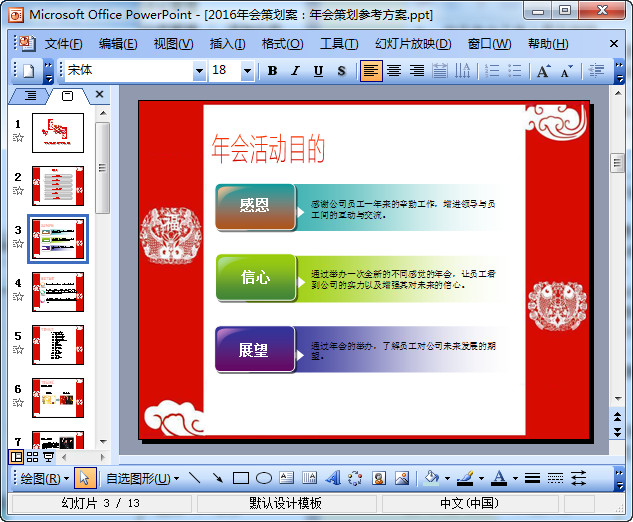Select the Arrow drawing tool
This screenshot has width=633, height=522.
pos(218,478)
